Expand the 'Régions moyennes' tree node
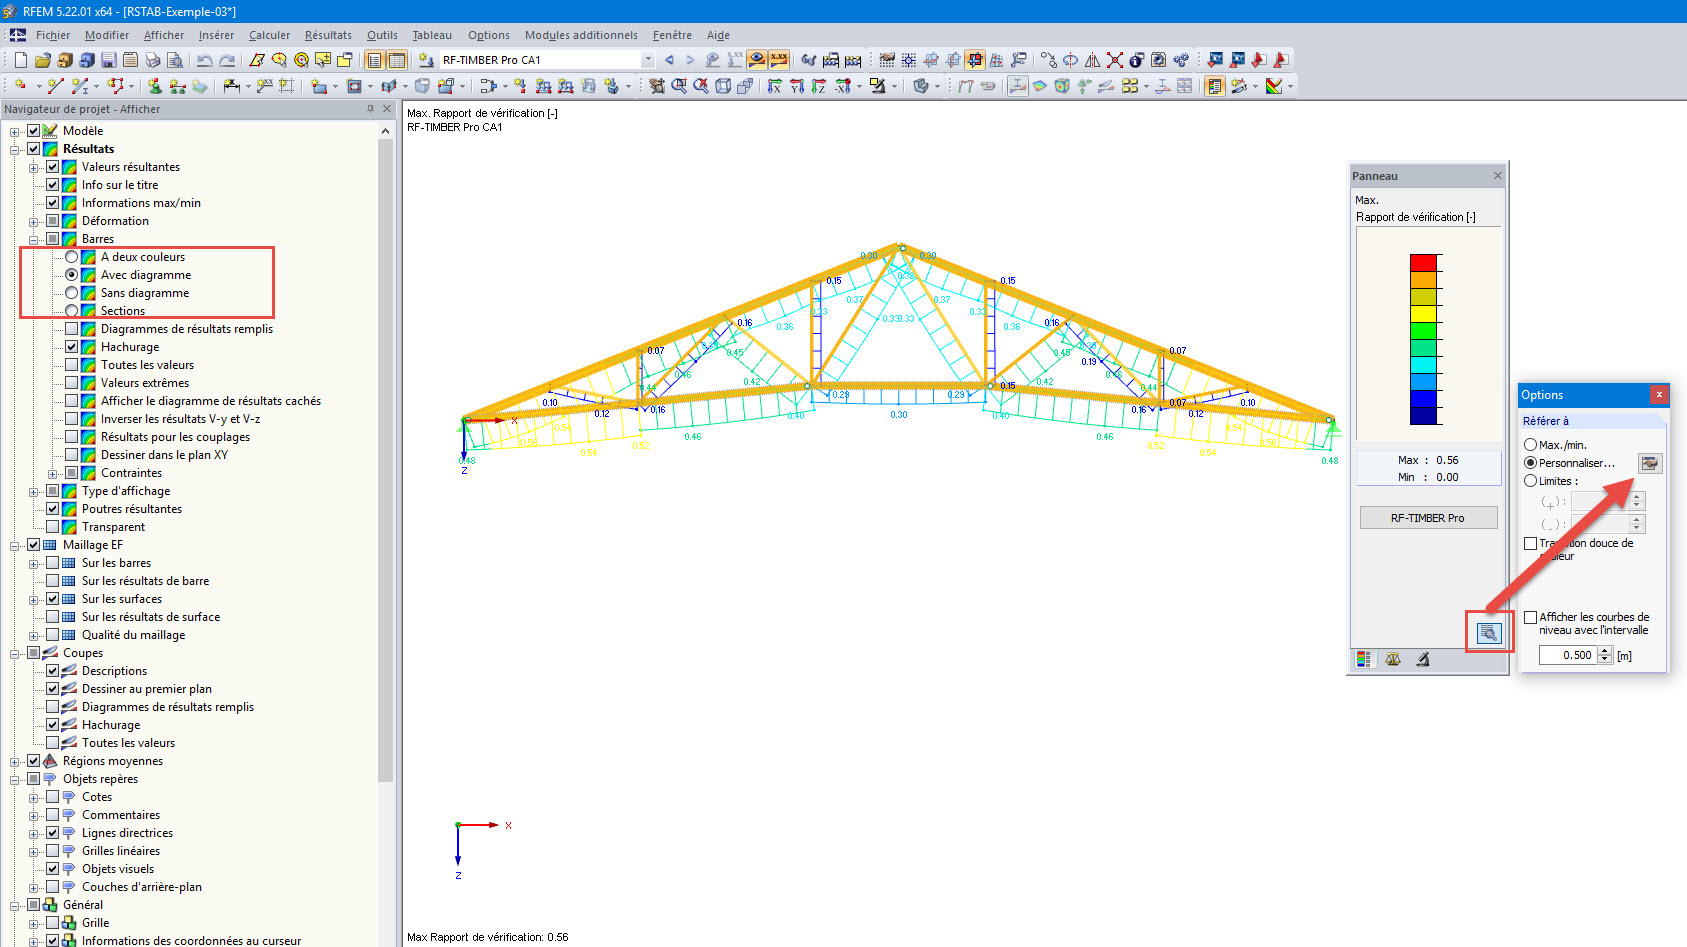 tap(15, 761)
